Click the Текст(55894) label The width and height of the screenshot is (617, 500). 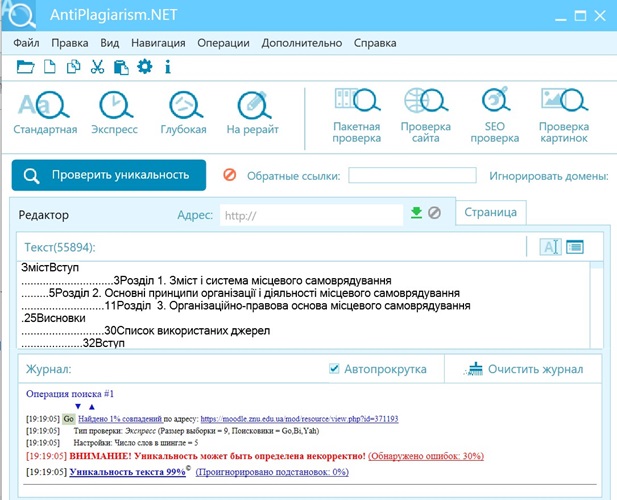(60, 247)
